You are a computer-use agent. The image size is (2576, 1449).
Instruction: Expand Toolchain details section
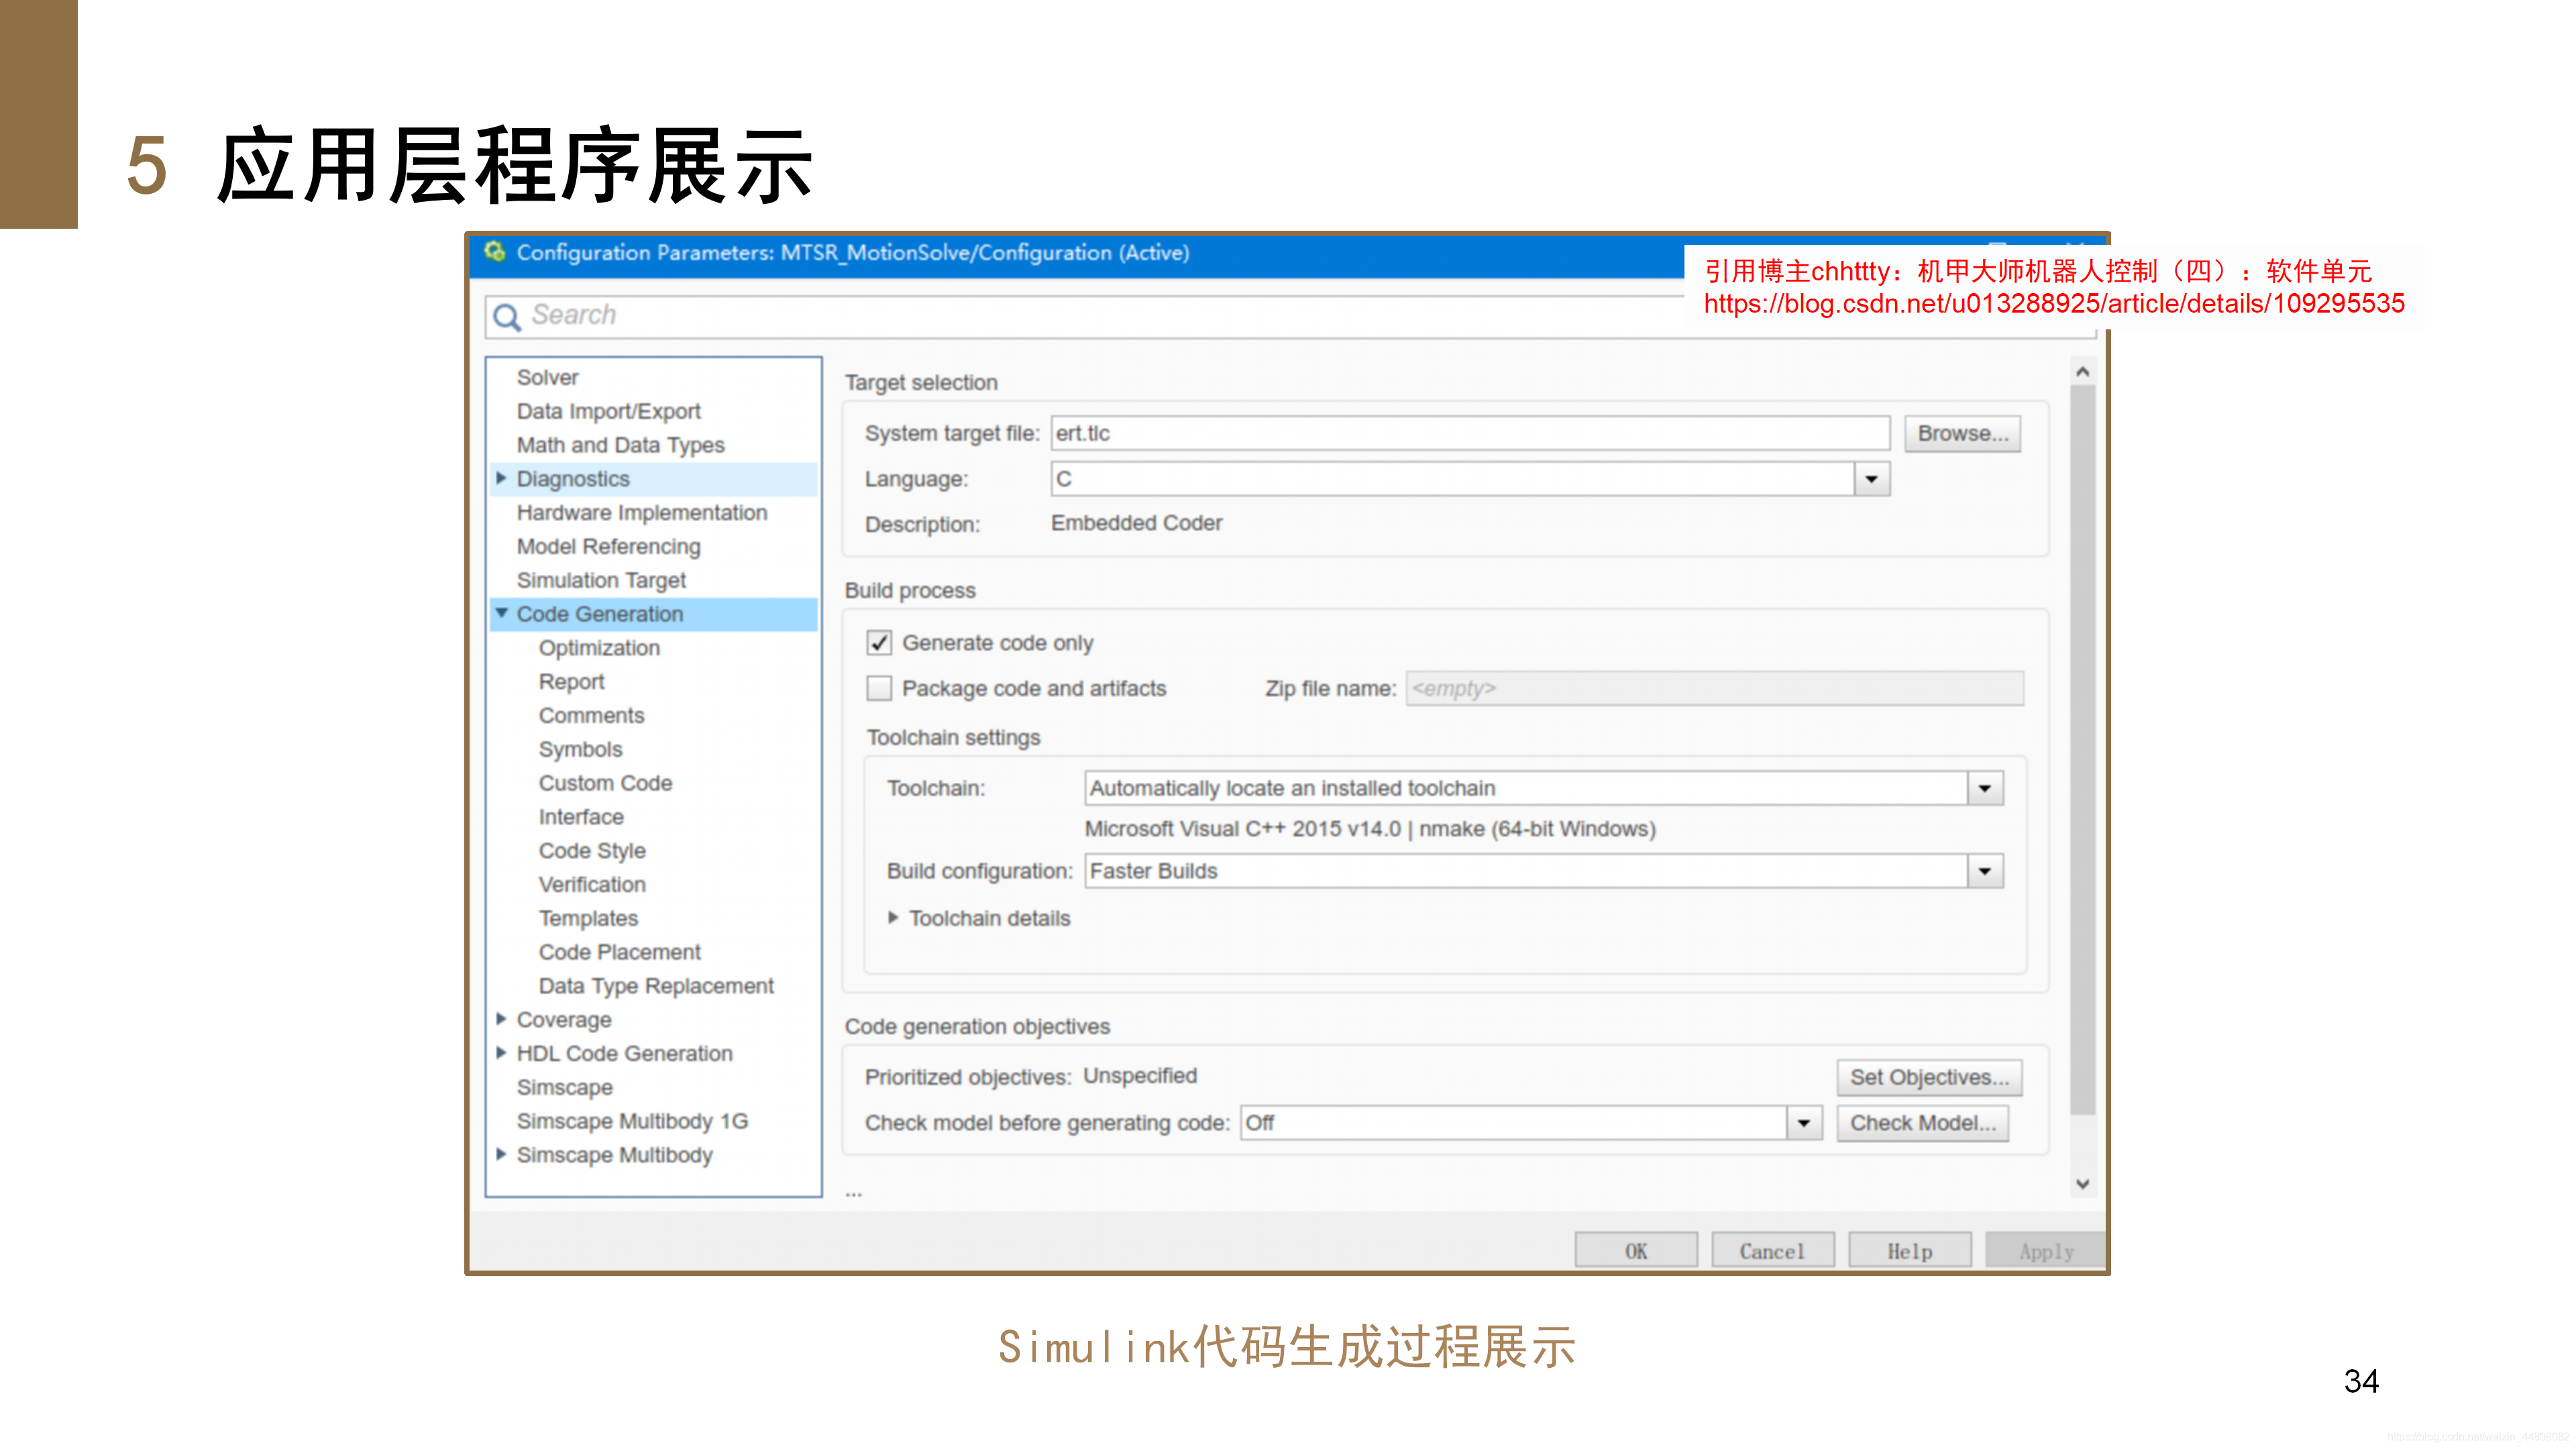pyautogui.click(x=893, y=918)
